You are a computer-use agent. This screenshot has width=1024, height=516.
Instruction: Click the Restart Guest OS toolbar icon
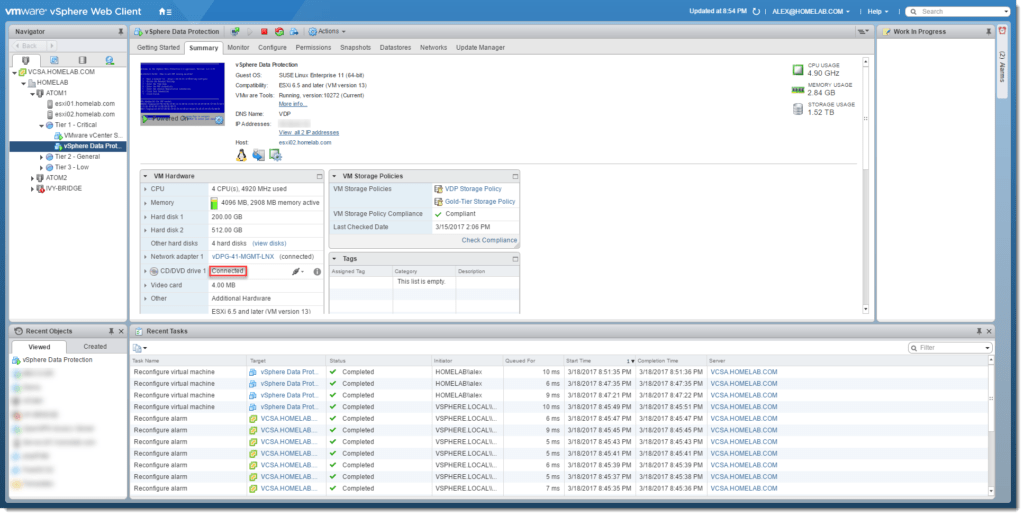[x=280, y=31]
